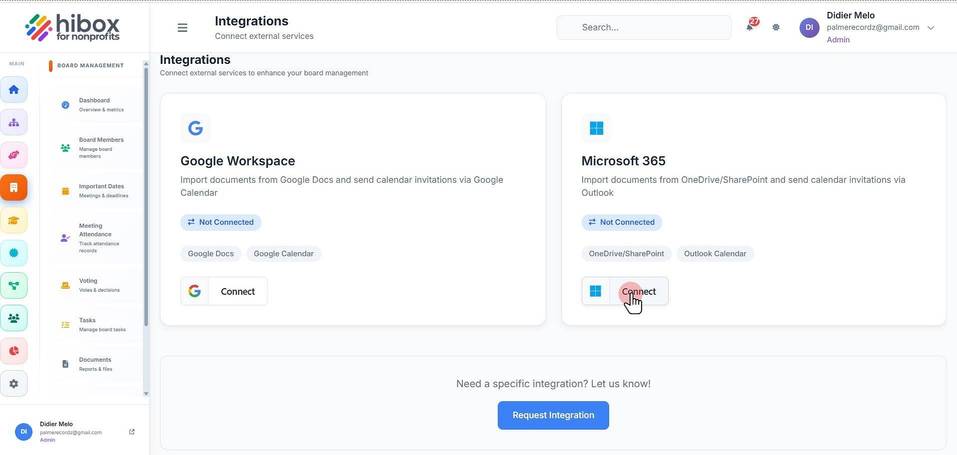The width and height of the screenshot is (957, 455).
Task: Click the DI avatar at sidebar bottom
Action: click(x=24, y=432)
